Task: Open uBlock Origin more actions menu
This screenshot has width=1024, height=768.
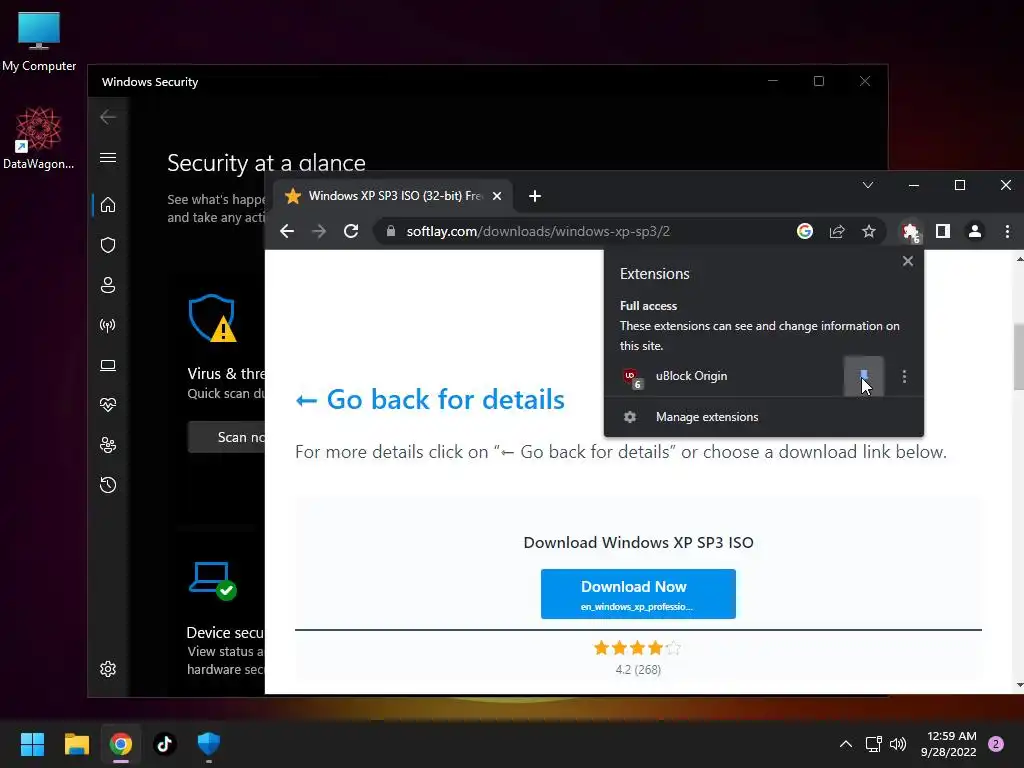Action: click(x=904, y=376)
